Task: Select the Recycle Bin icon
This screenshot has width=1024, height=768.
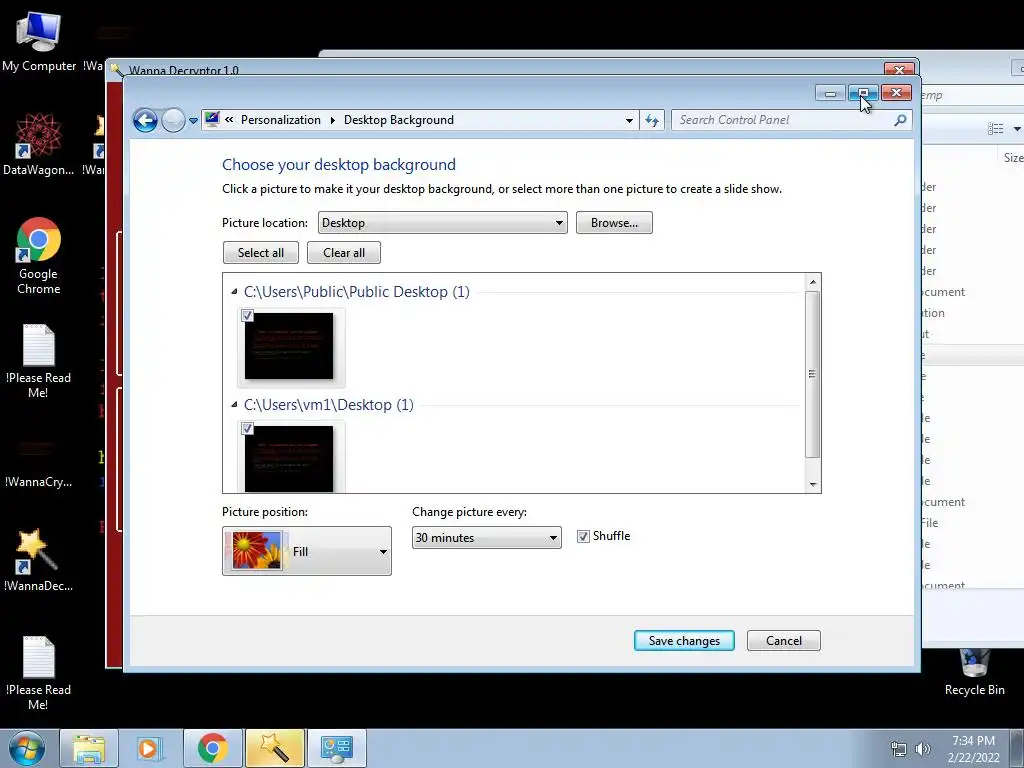Action: pyautogui.click(x=974, y=673)
